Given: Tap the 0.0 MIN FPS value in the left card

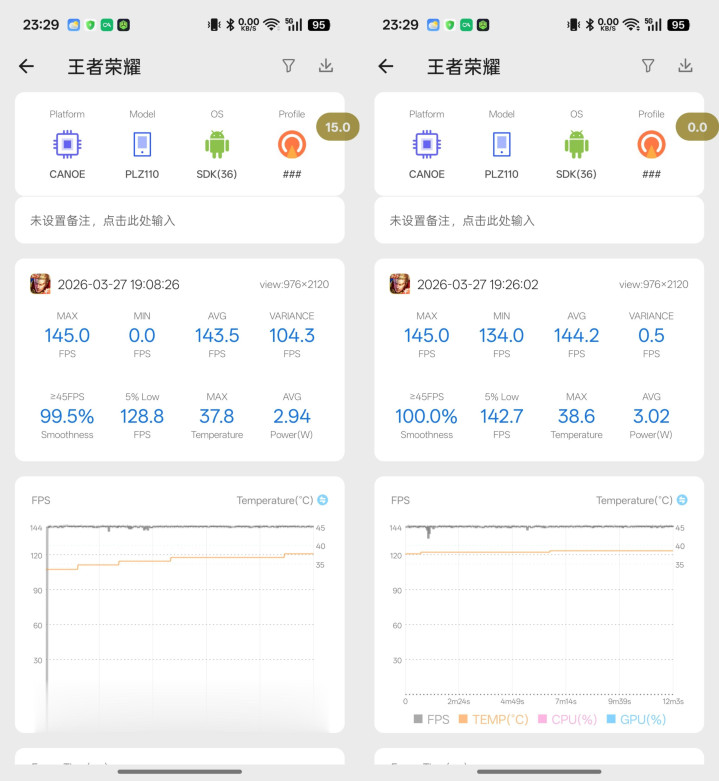Looking at the screenshot, I should (142, 336).
